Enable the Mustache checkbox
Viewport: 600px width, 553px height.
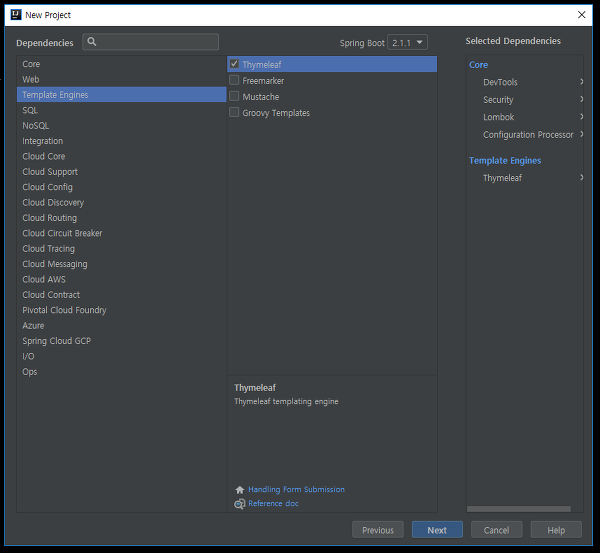pos(234,96)
